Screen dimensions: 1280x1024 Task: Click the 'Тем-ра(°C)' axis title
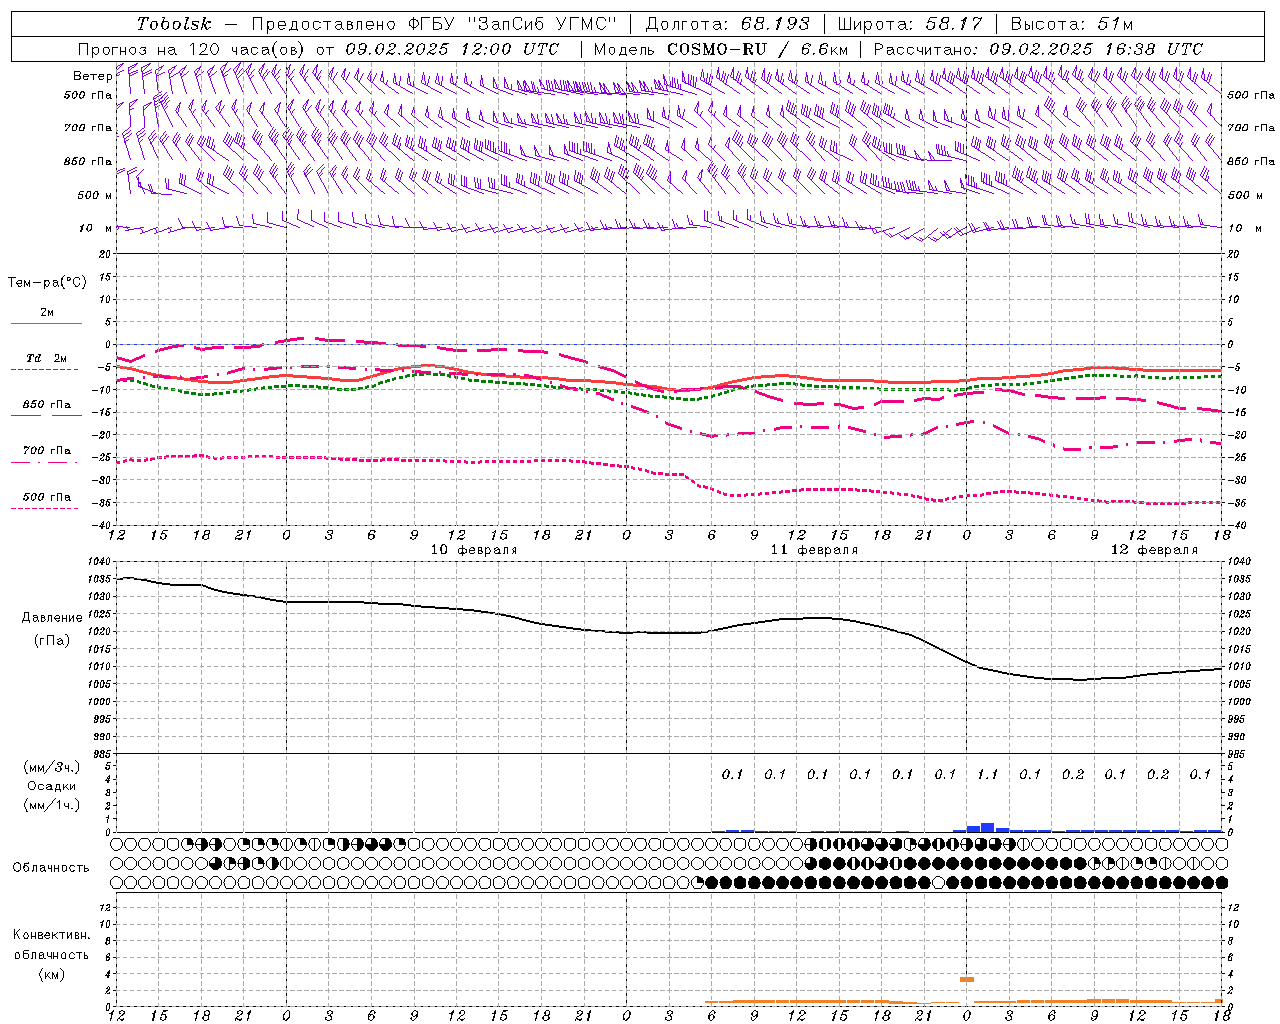click(47, 283)
